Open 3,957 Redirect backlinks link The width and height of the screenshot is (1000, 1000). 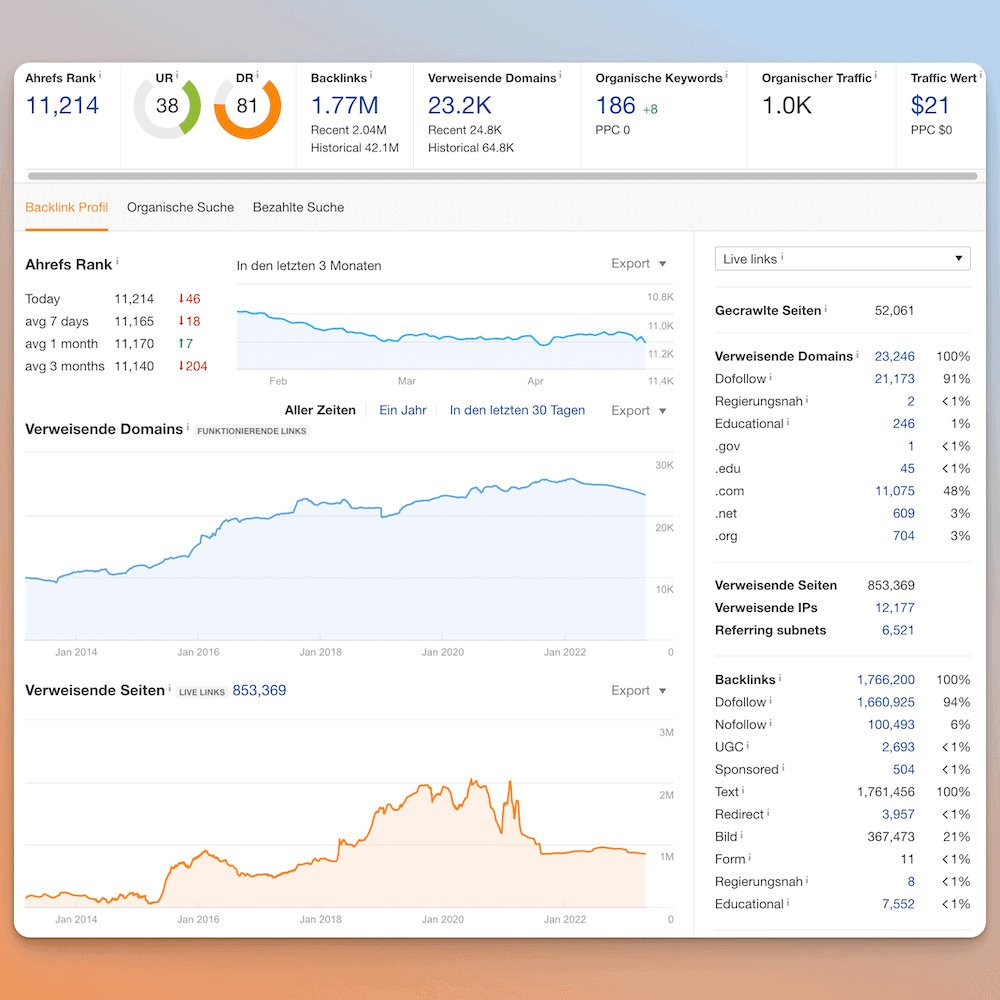(898, 814)
